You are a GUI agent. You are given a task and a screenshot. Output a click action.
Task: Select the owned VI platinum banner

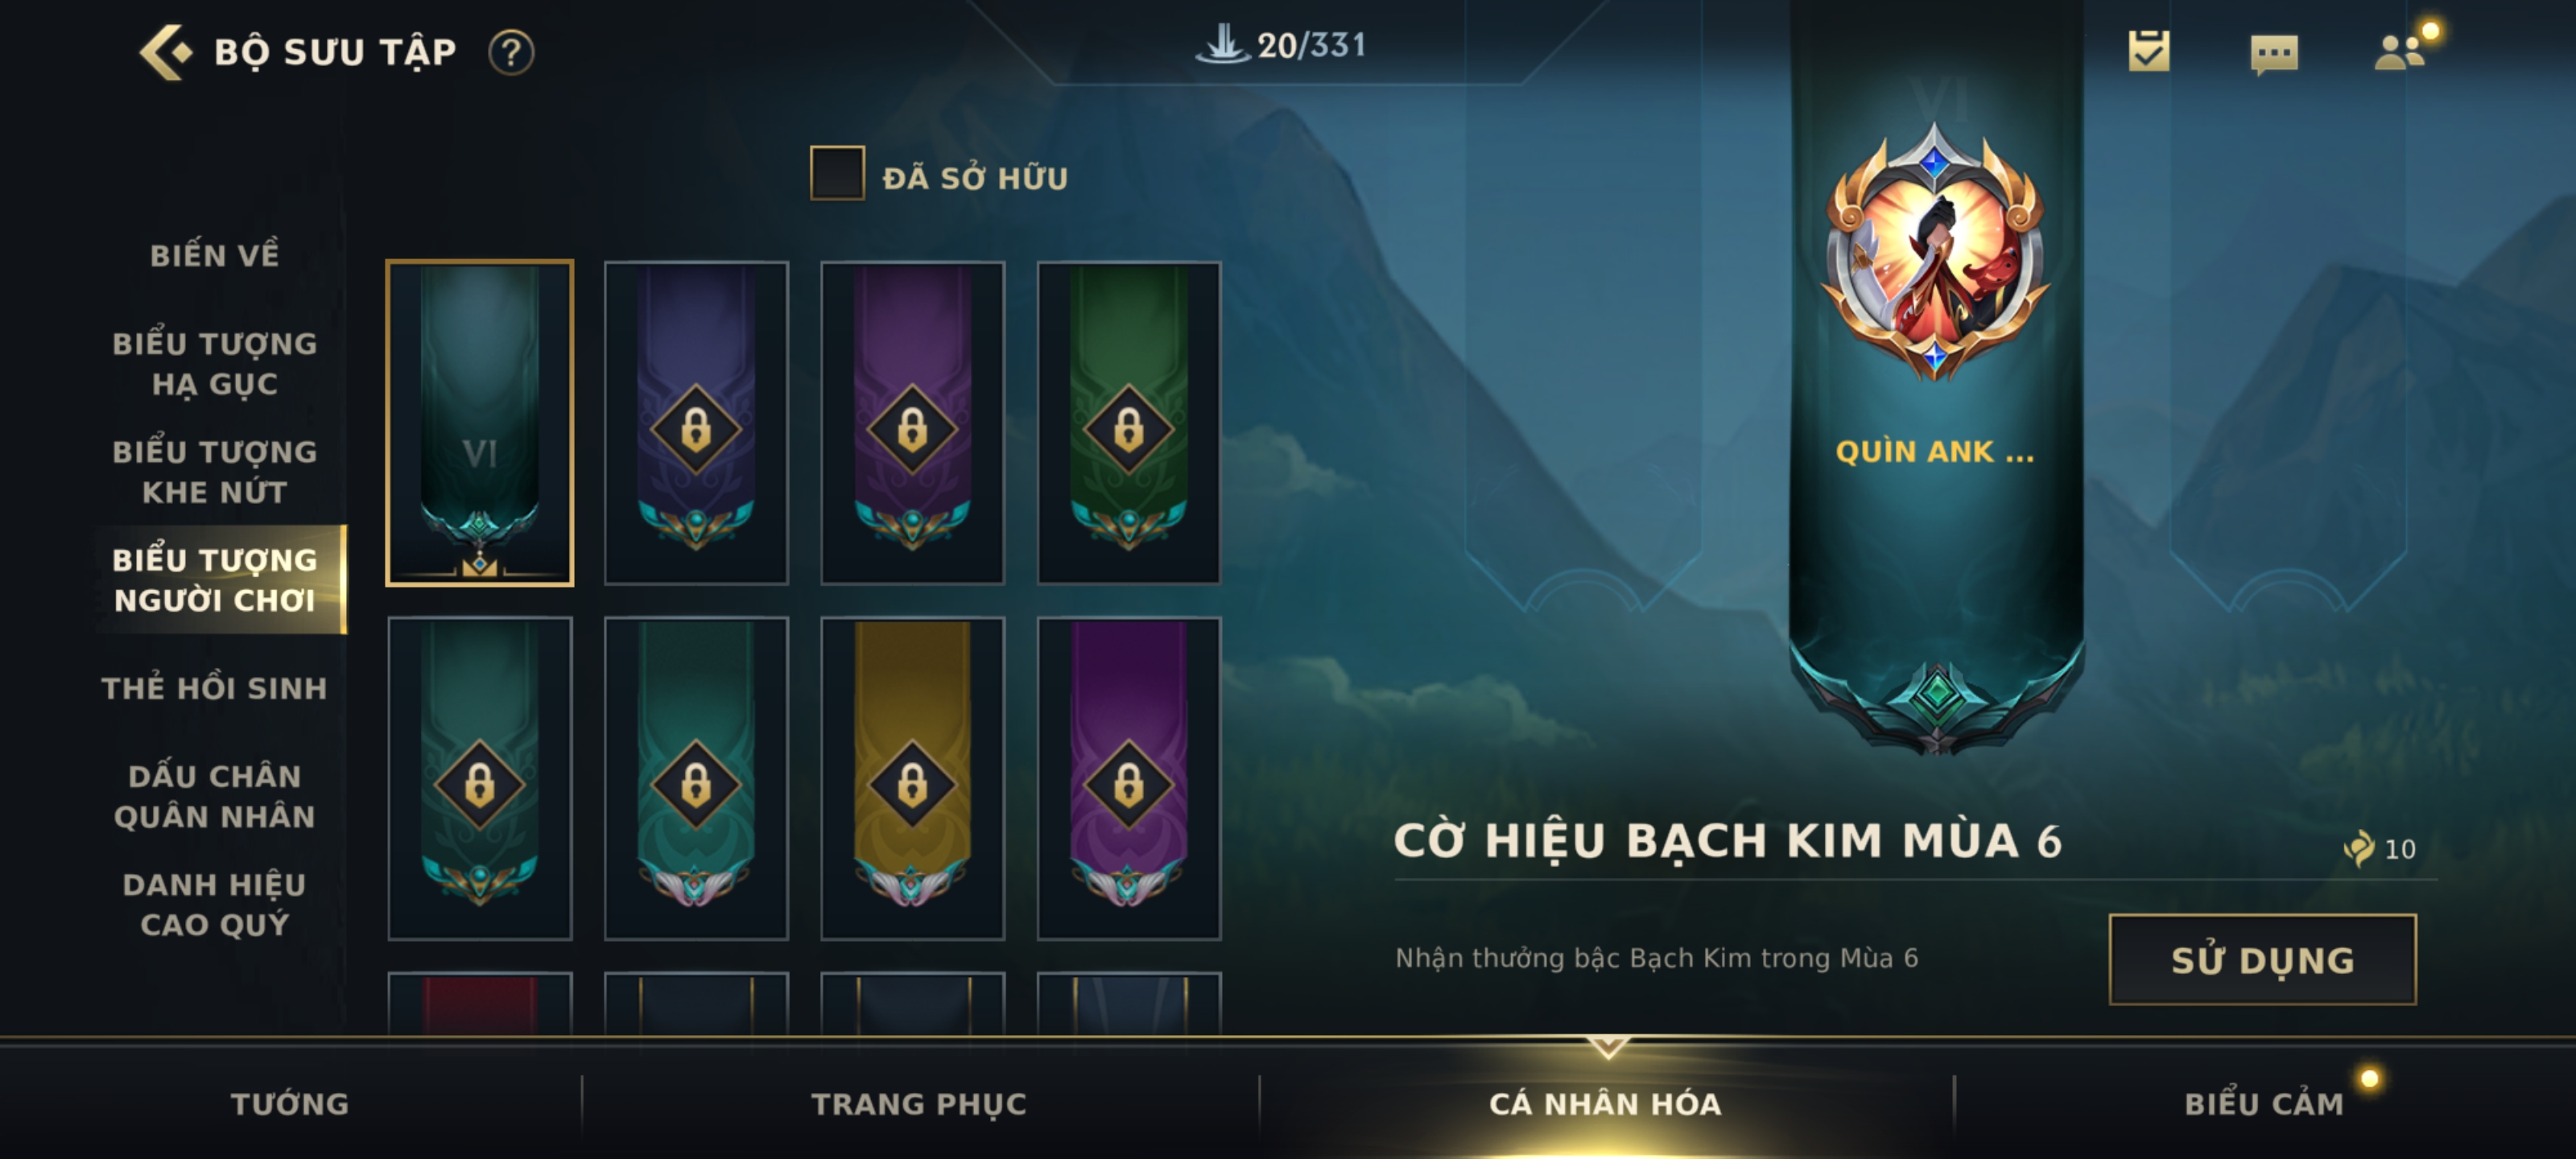(x=480, y=423)
